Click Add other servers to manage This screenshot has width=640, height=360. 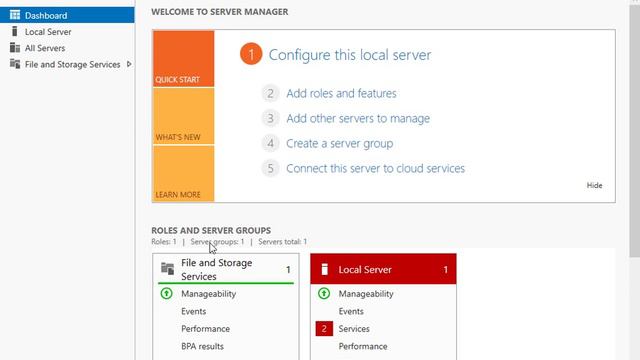[358, 118]
